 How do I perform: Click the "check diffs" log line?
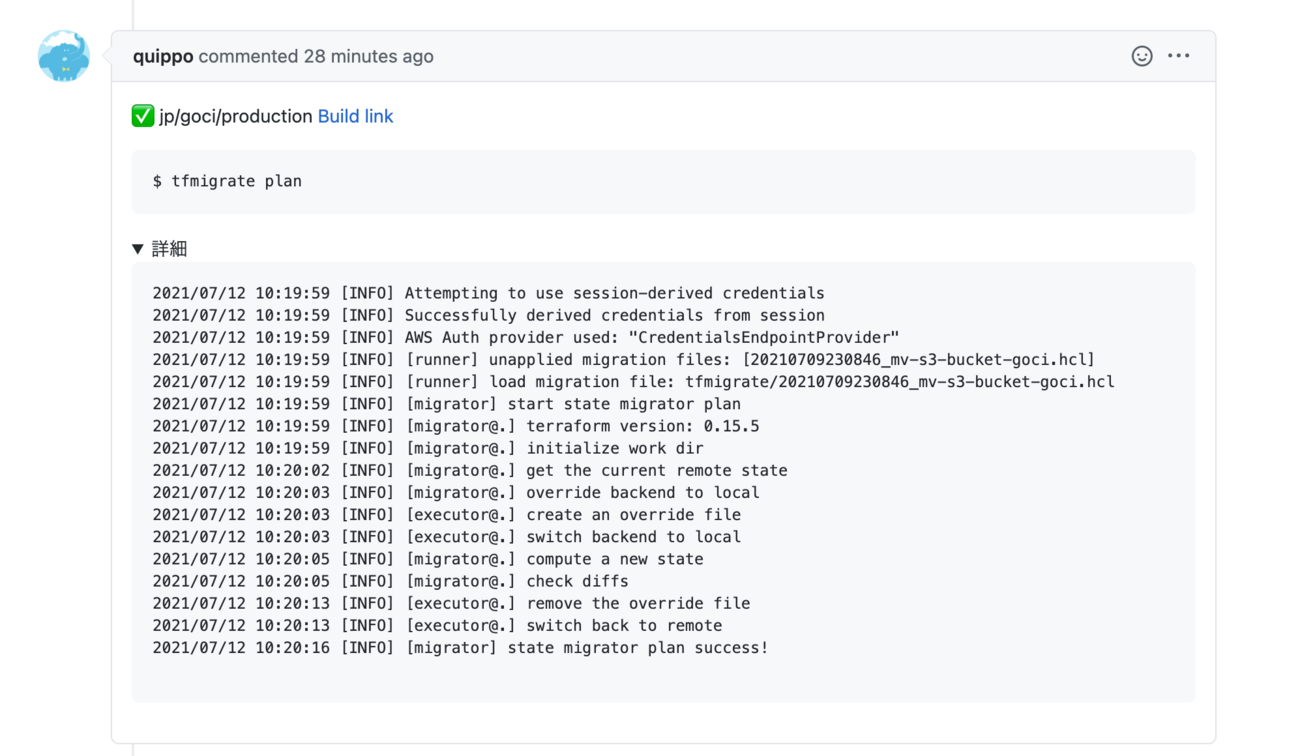(390, 581)
